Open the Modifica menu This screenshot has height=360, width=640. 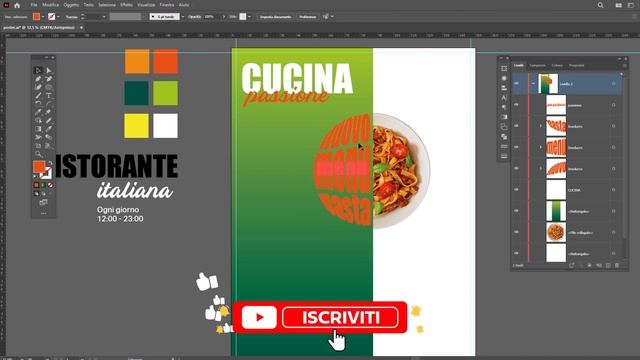tap(51, 5)
